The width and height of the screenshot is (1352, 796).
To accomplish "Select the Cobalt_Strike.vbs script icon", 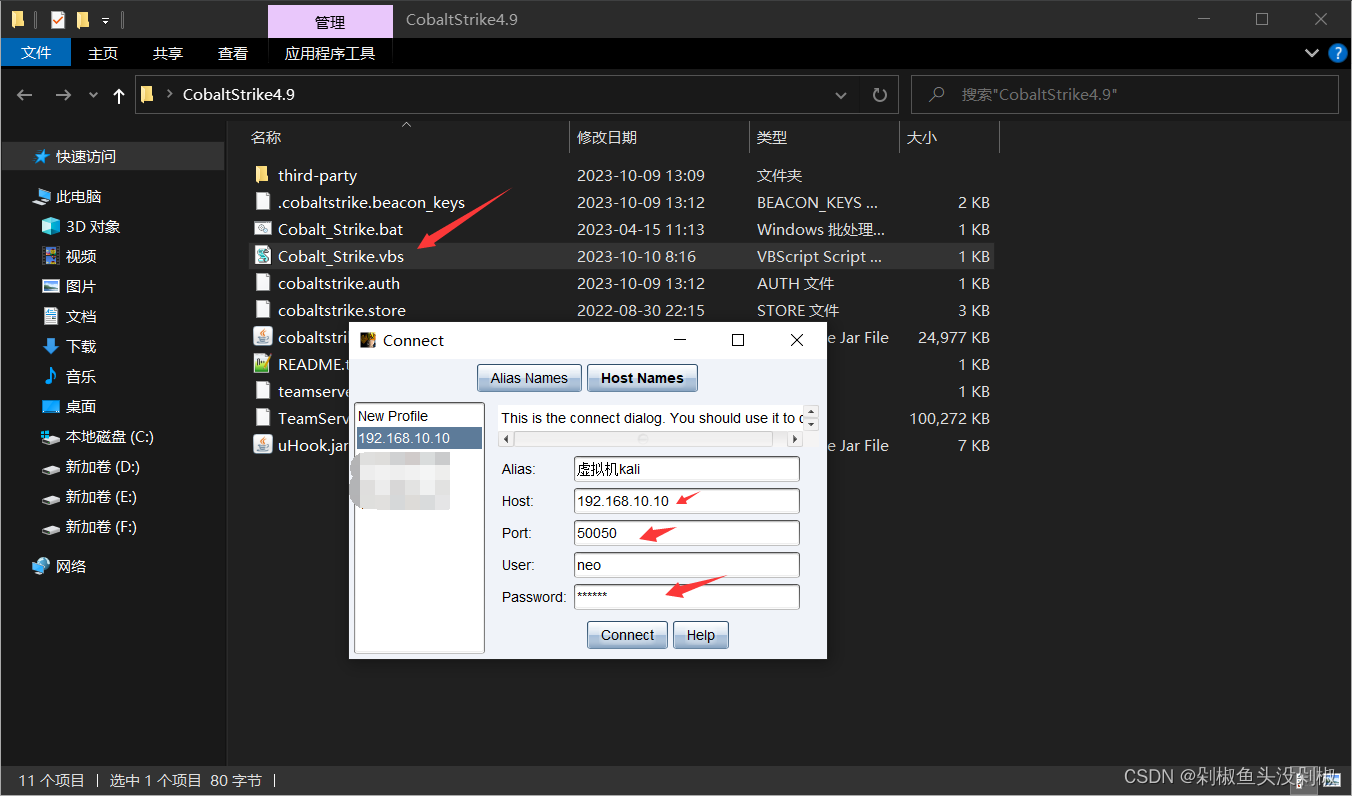I will click(x=262, y=256).
